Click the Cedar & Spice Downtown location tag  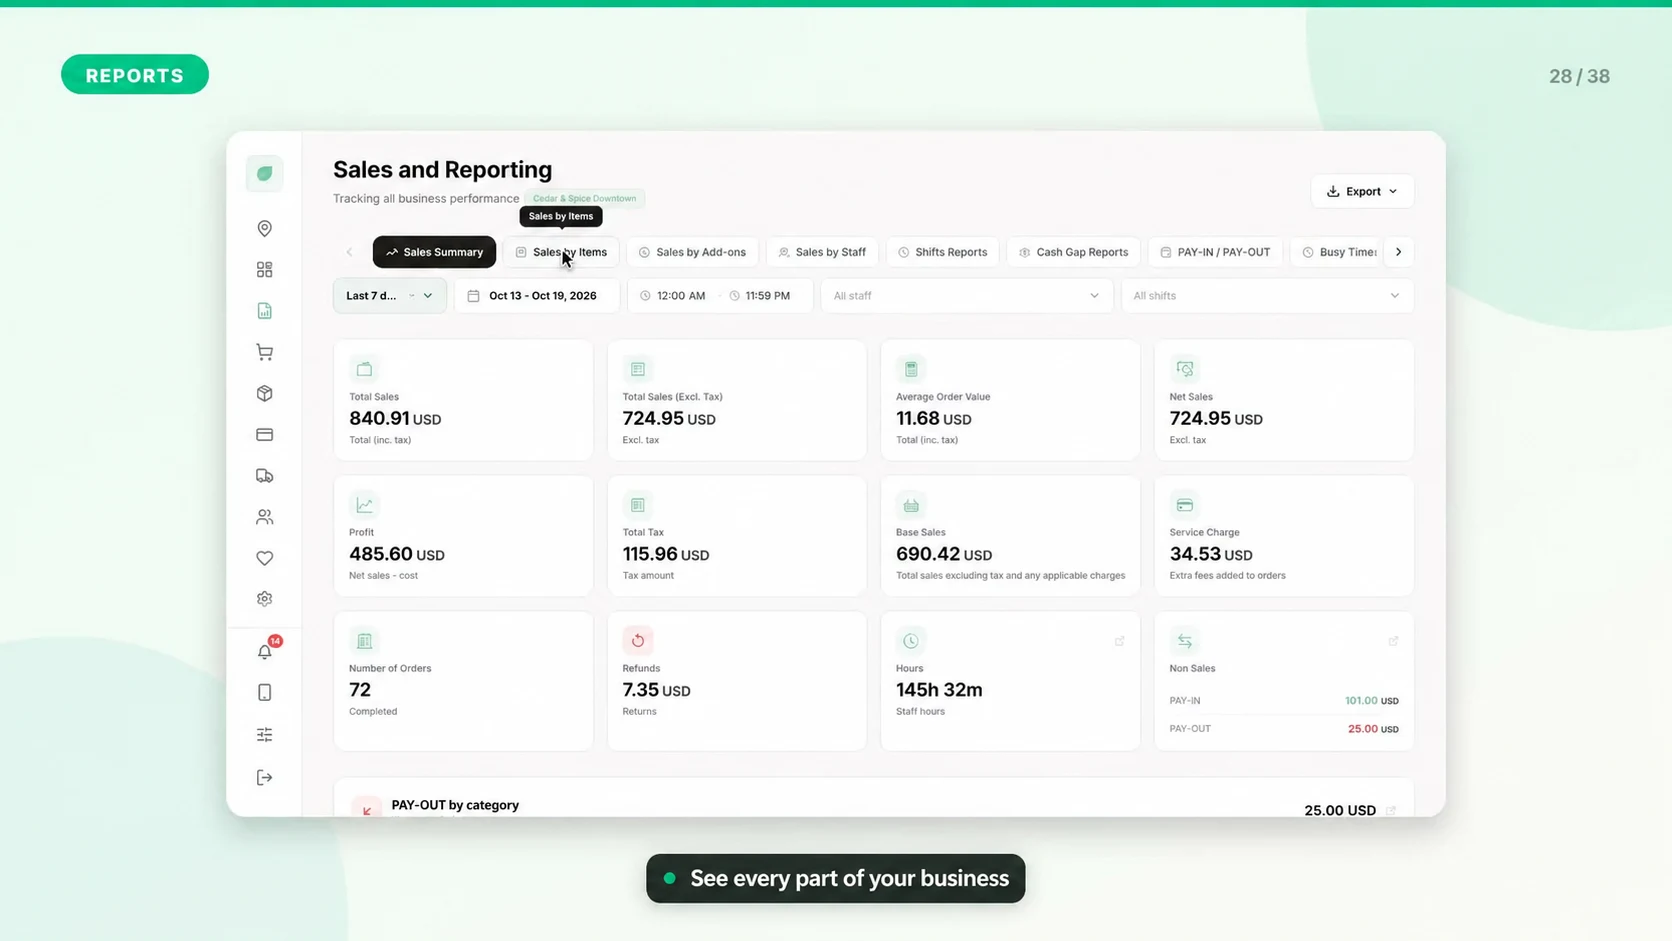tap(584, 198)
